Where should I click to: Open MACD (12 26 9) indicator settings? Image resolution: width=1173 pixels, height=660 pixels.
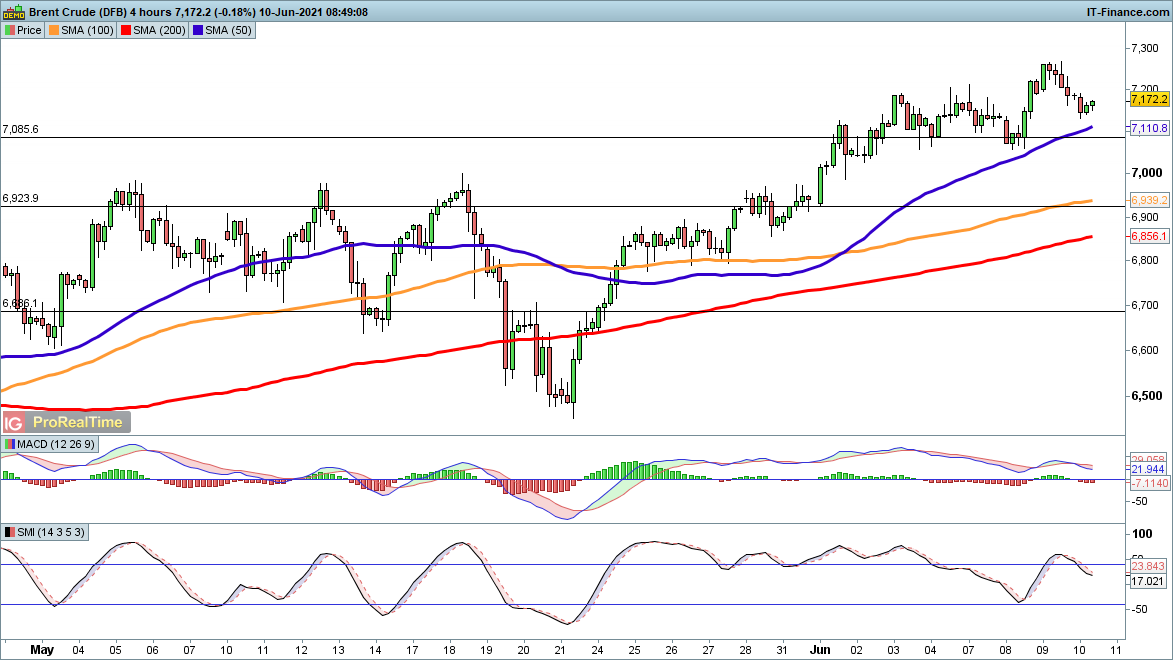55,444
